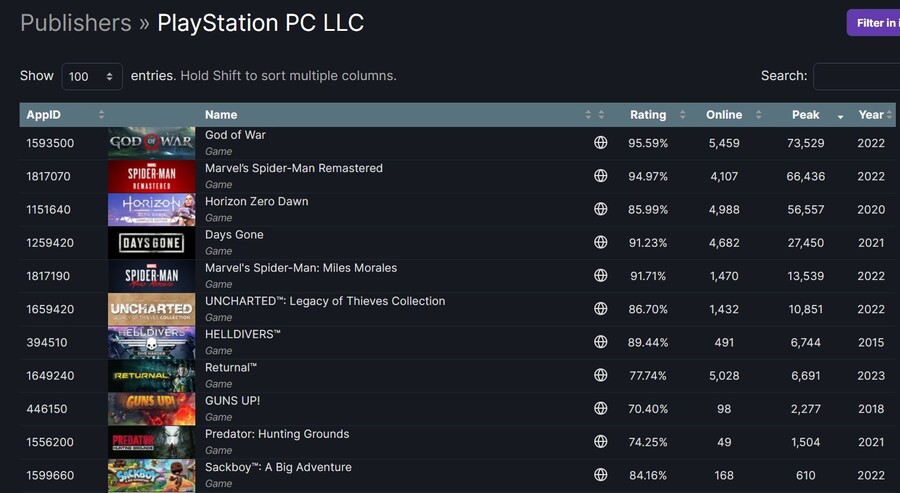Click globe icon in GUNS UP! row

tap(601, 408)
